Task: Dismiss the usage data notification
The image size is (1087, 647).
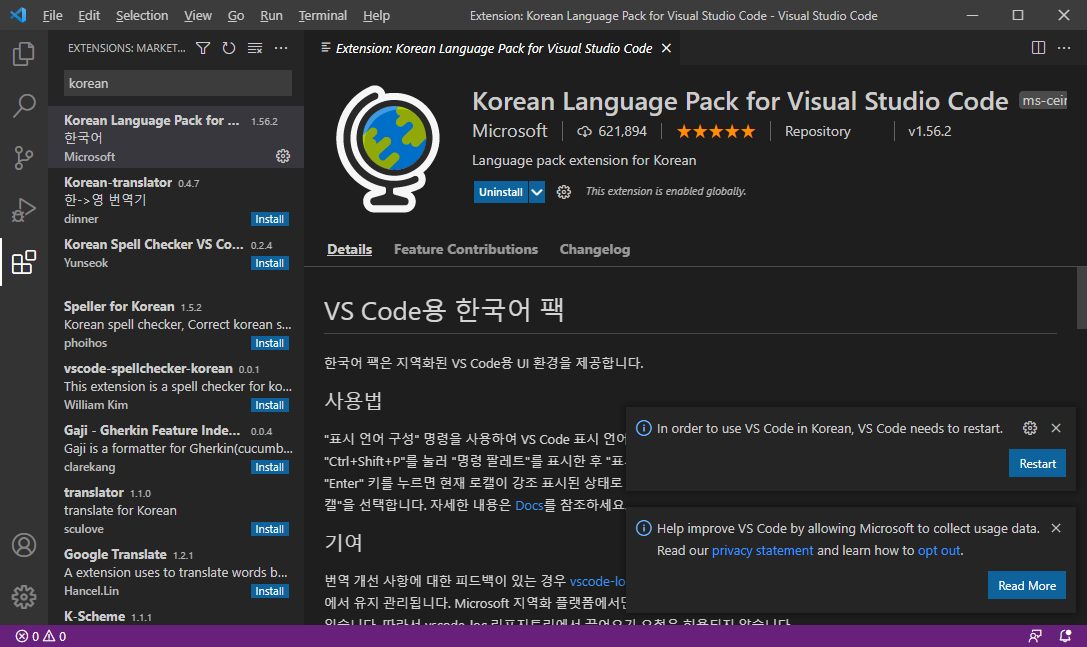Action: tap(1056, 528)
